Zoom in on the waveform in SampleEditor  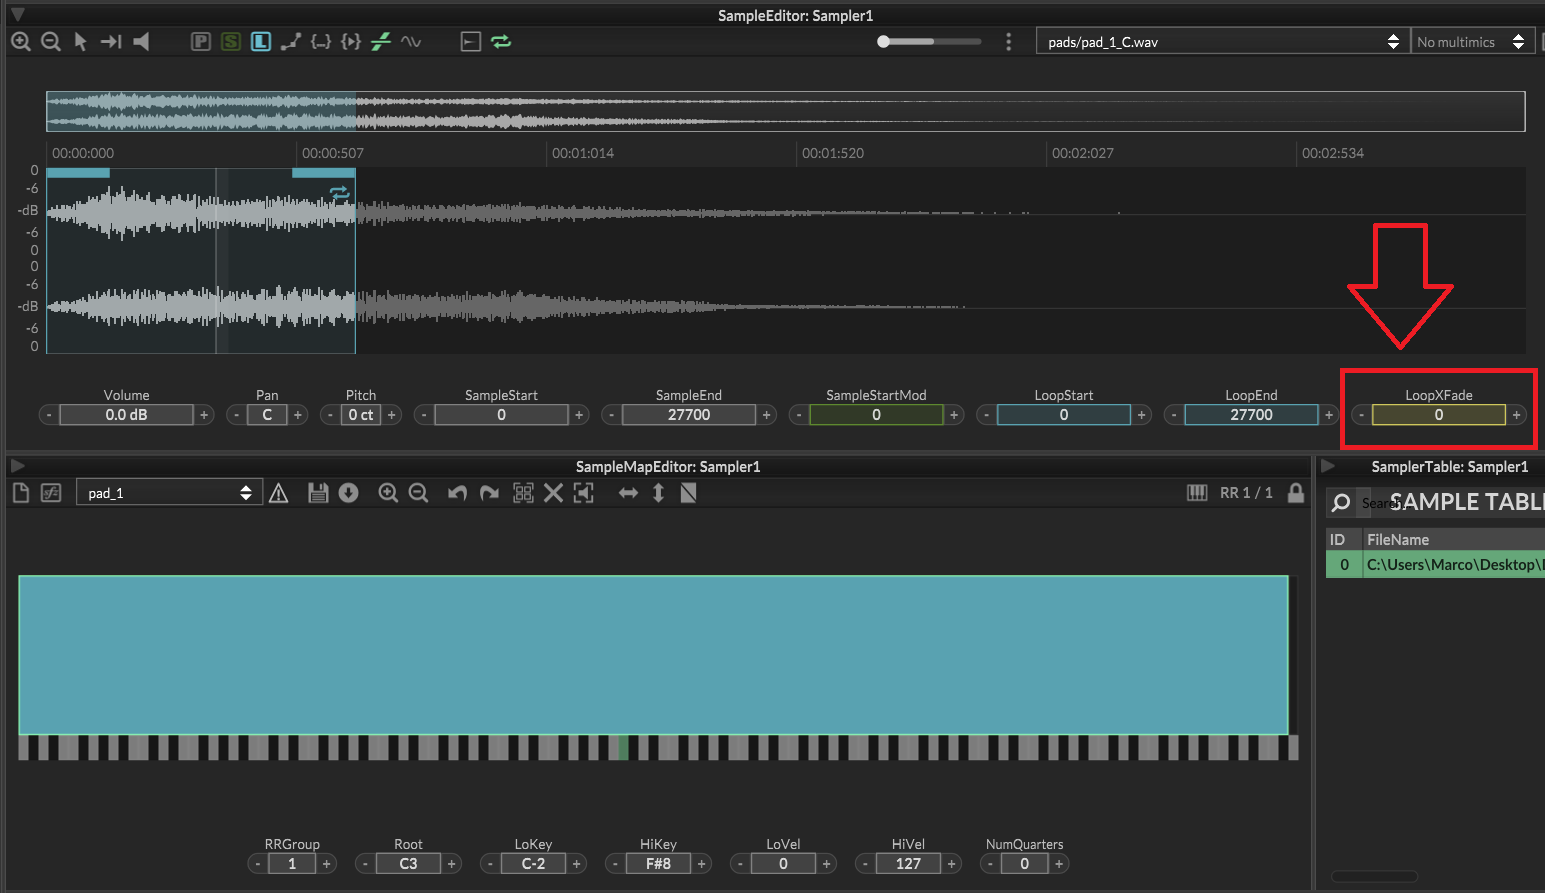tap(20, 41)
